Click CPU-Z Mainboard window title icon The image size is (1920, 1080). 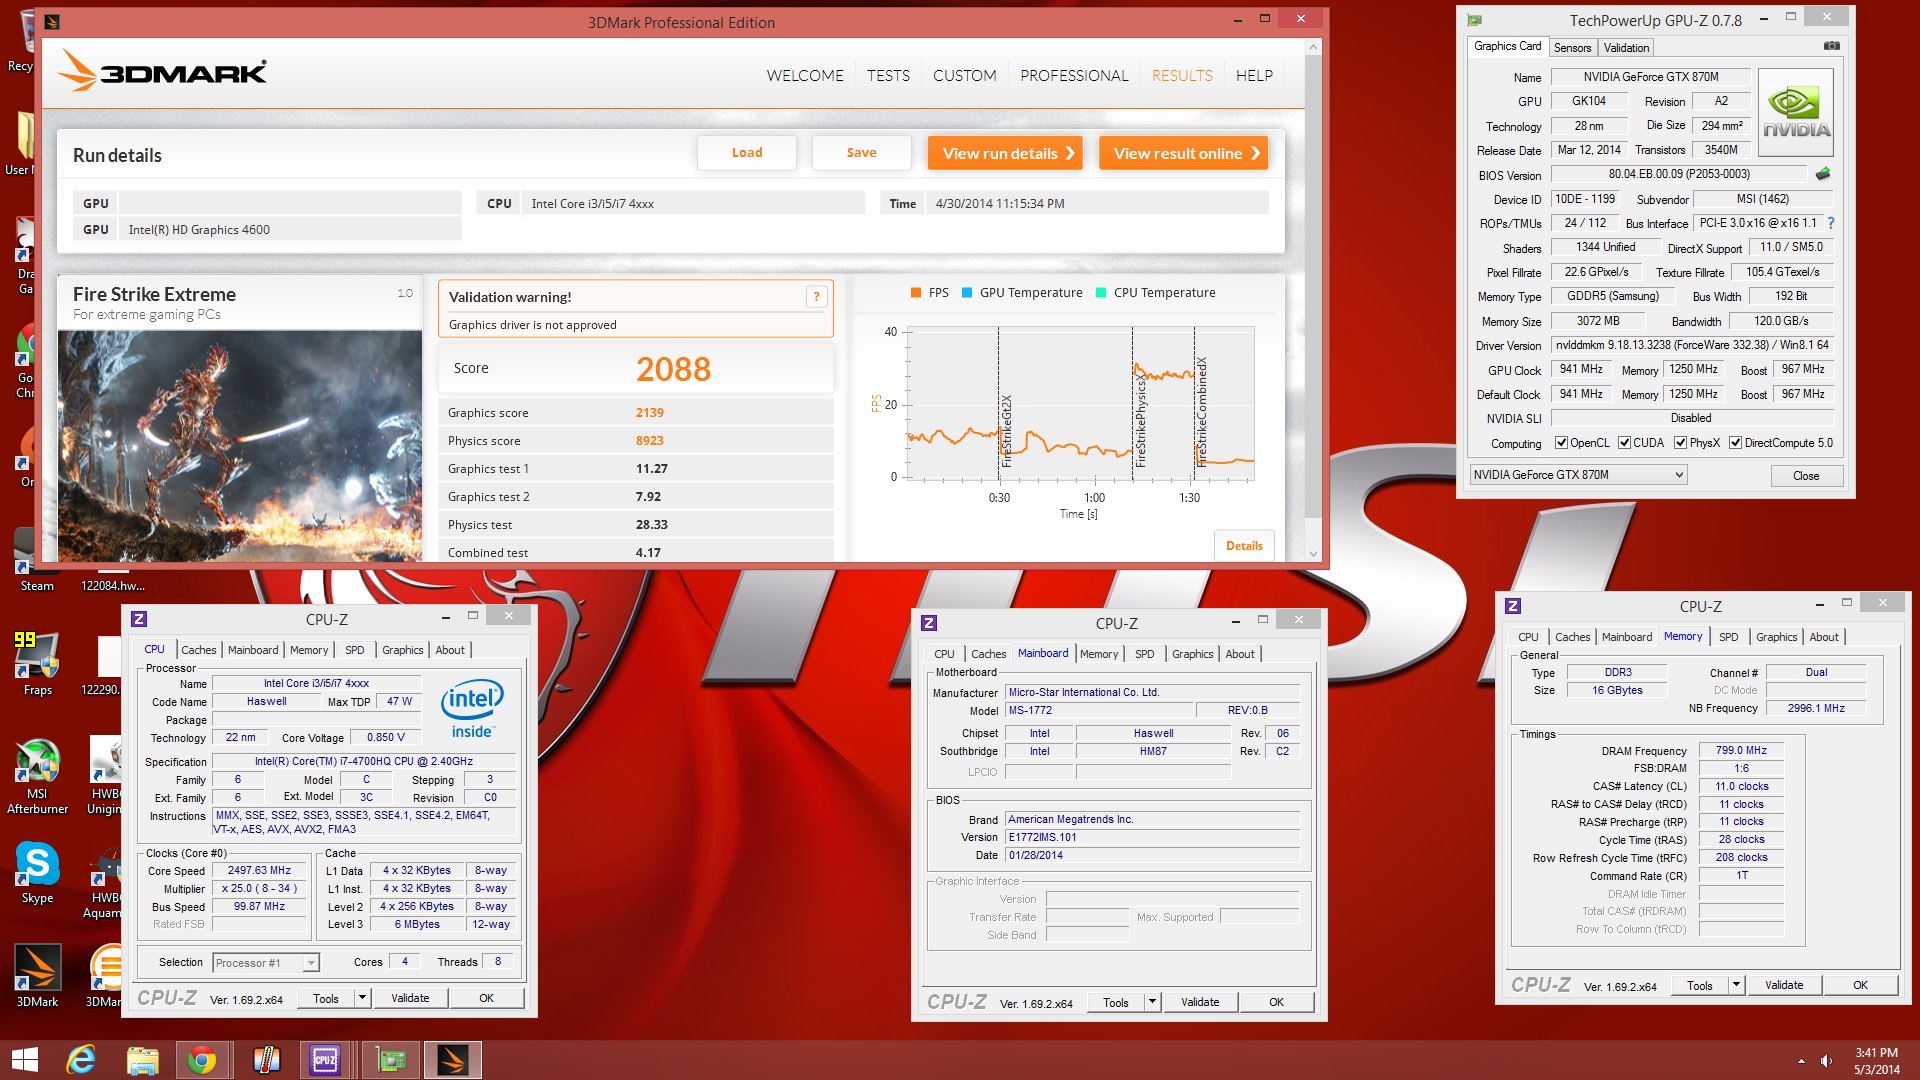pyautogui.click(x=929, y=623)
